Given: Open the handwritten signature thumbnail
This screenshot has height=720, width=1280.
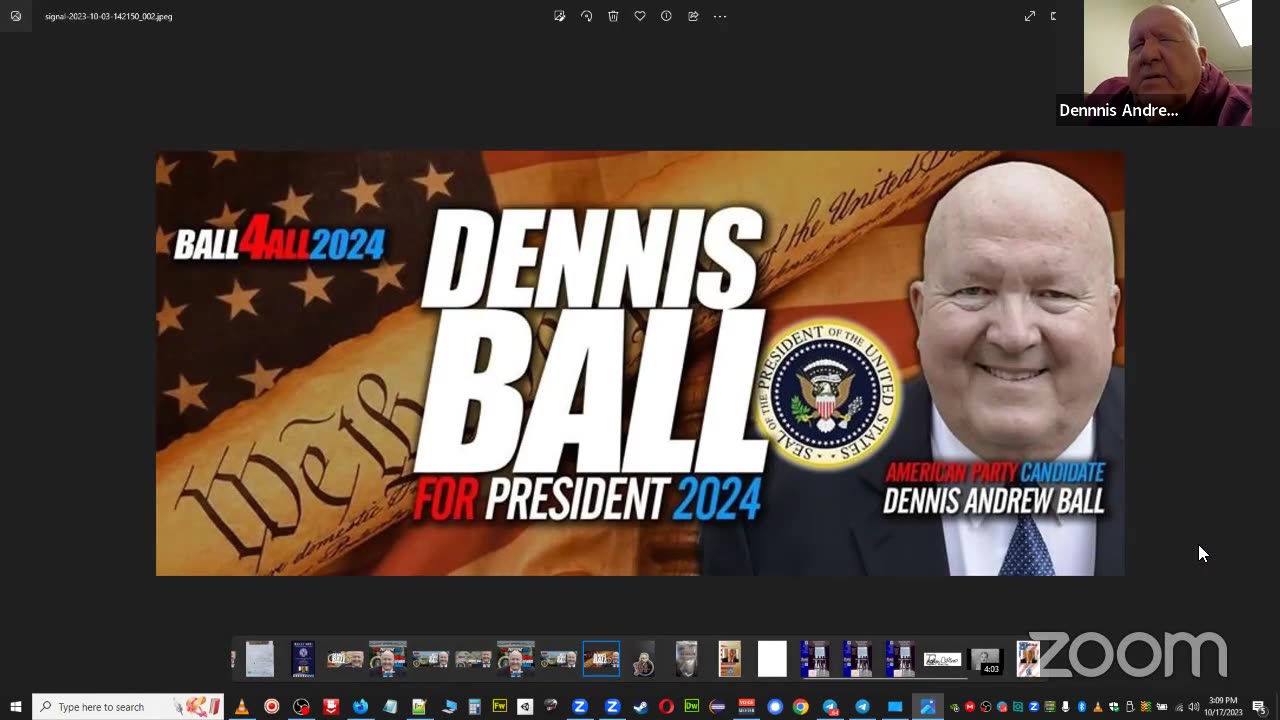Looking at the screenshot, I should tap(942, 659).
